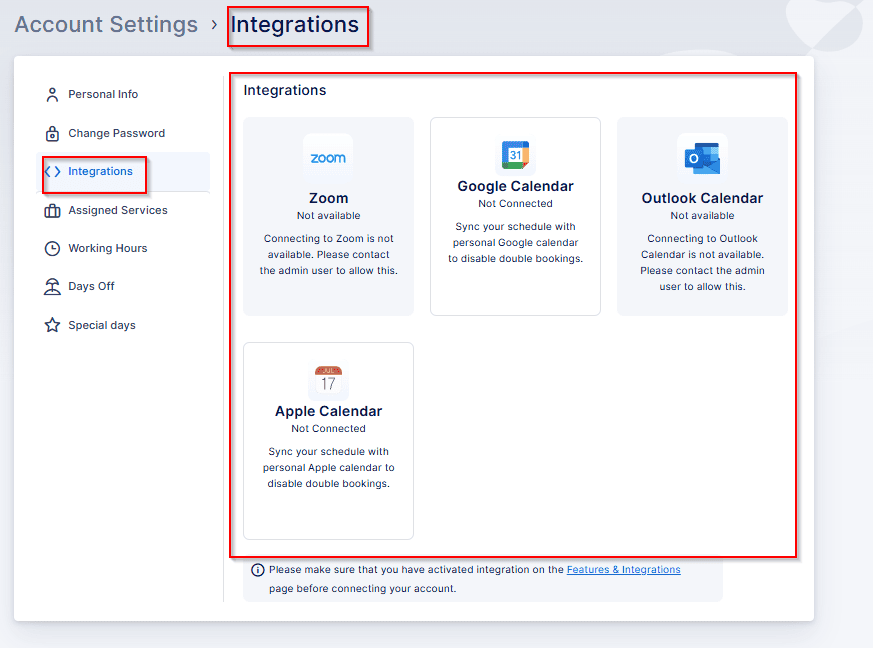Click the Zoom logo icon
Screen dimensions: 873x648
pyautogui.click(x=328, y=158)
